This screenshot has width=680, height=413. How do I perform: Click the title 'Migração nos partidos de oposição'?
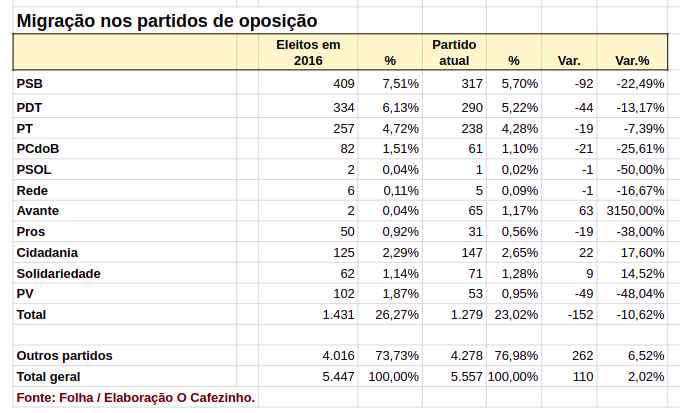coord(167,19)
